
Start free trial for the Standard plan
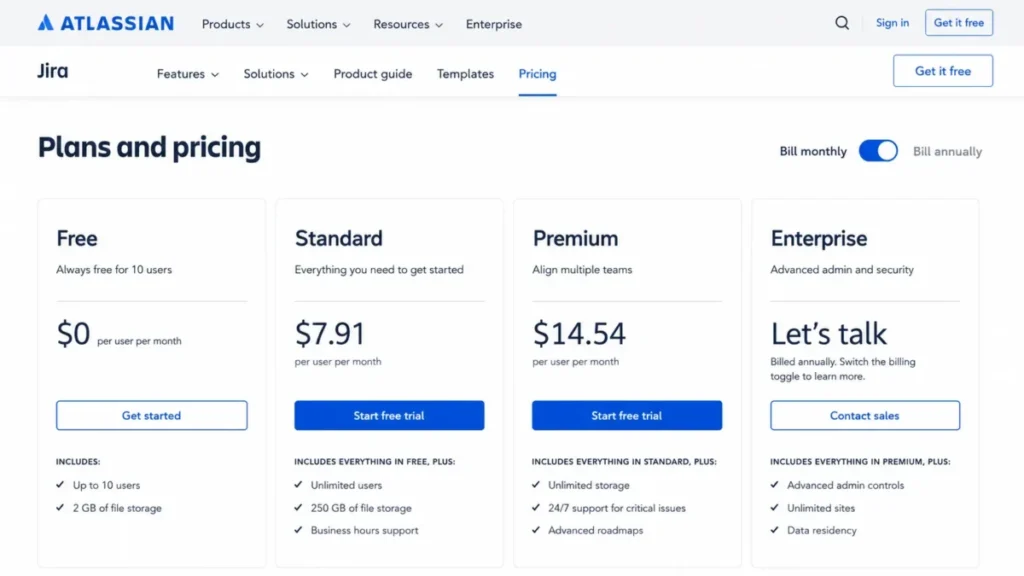[389, 415]
